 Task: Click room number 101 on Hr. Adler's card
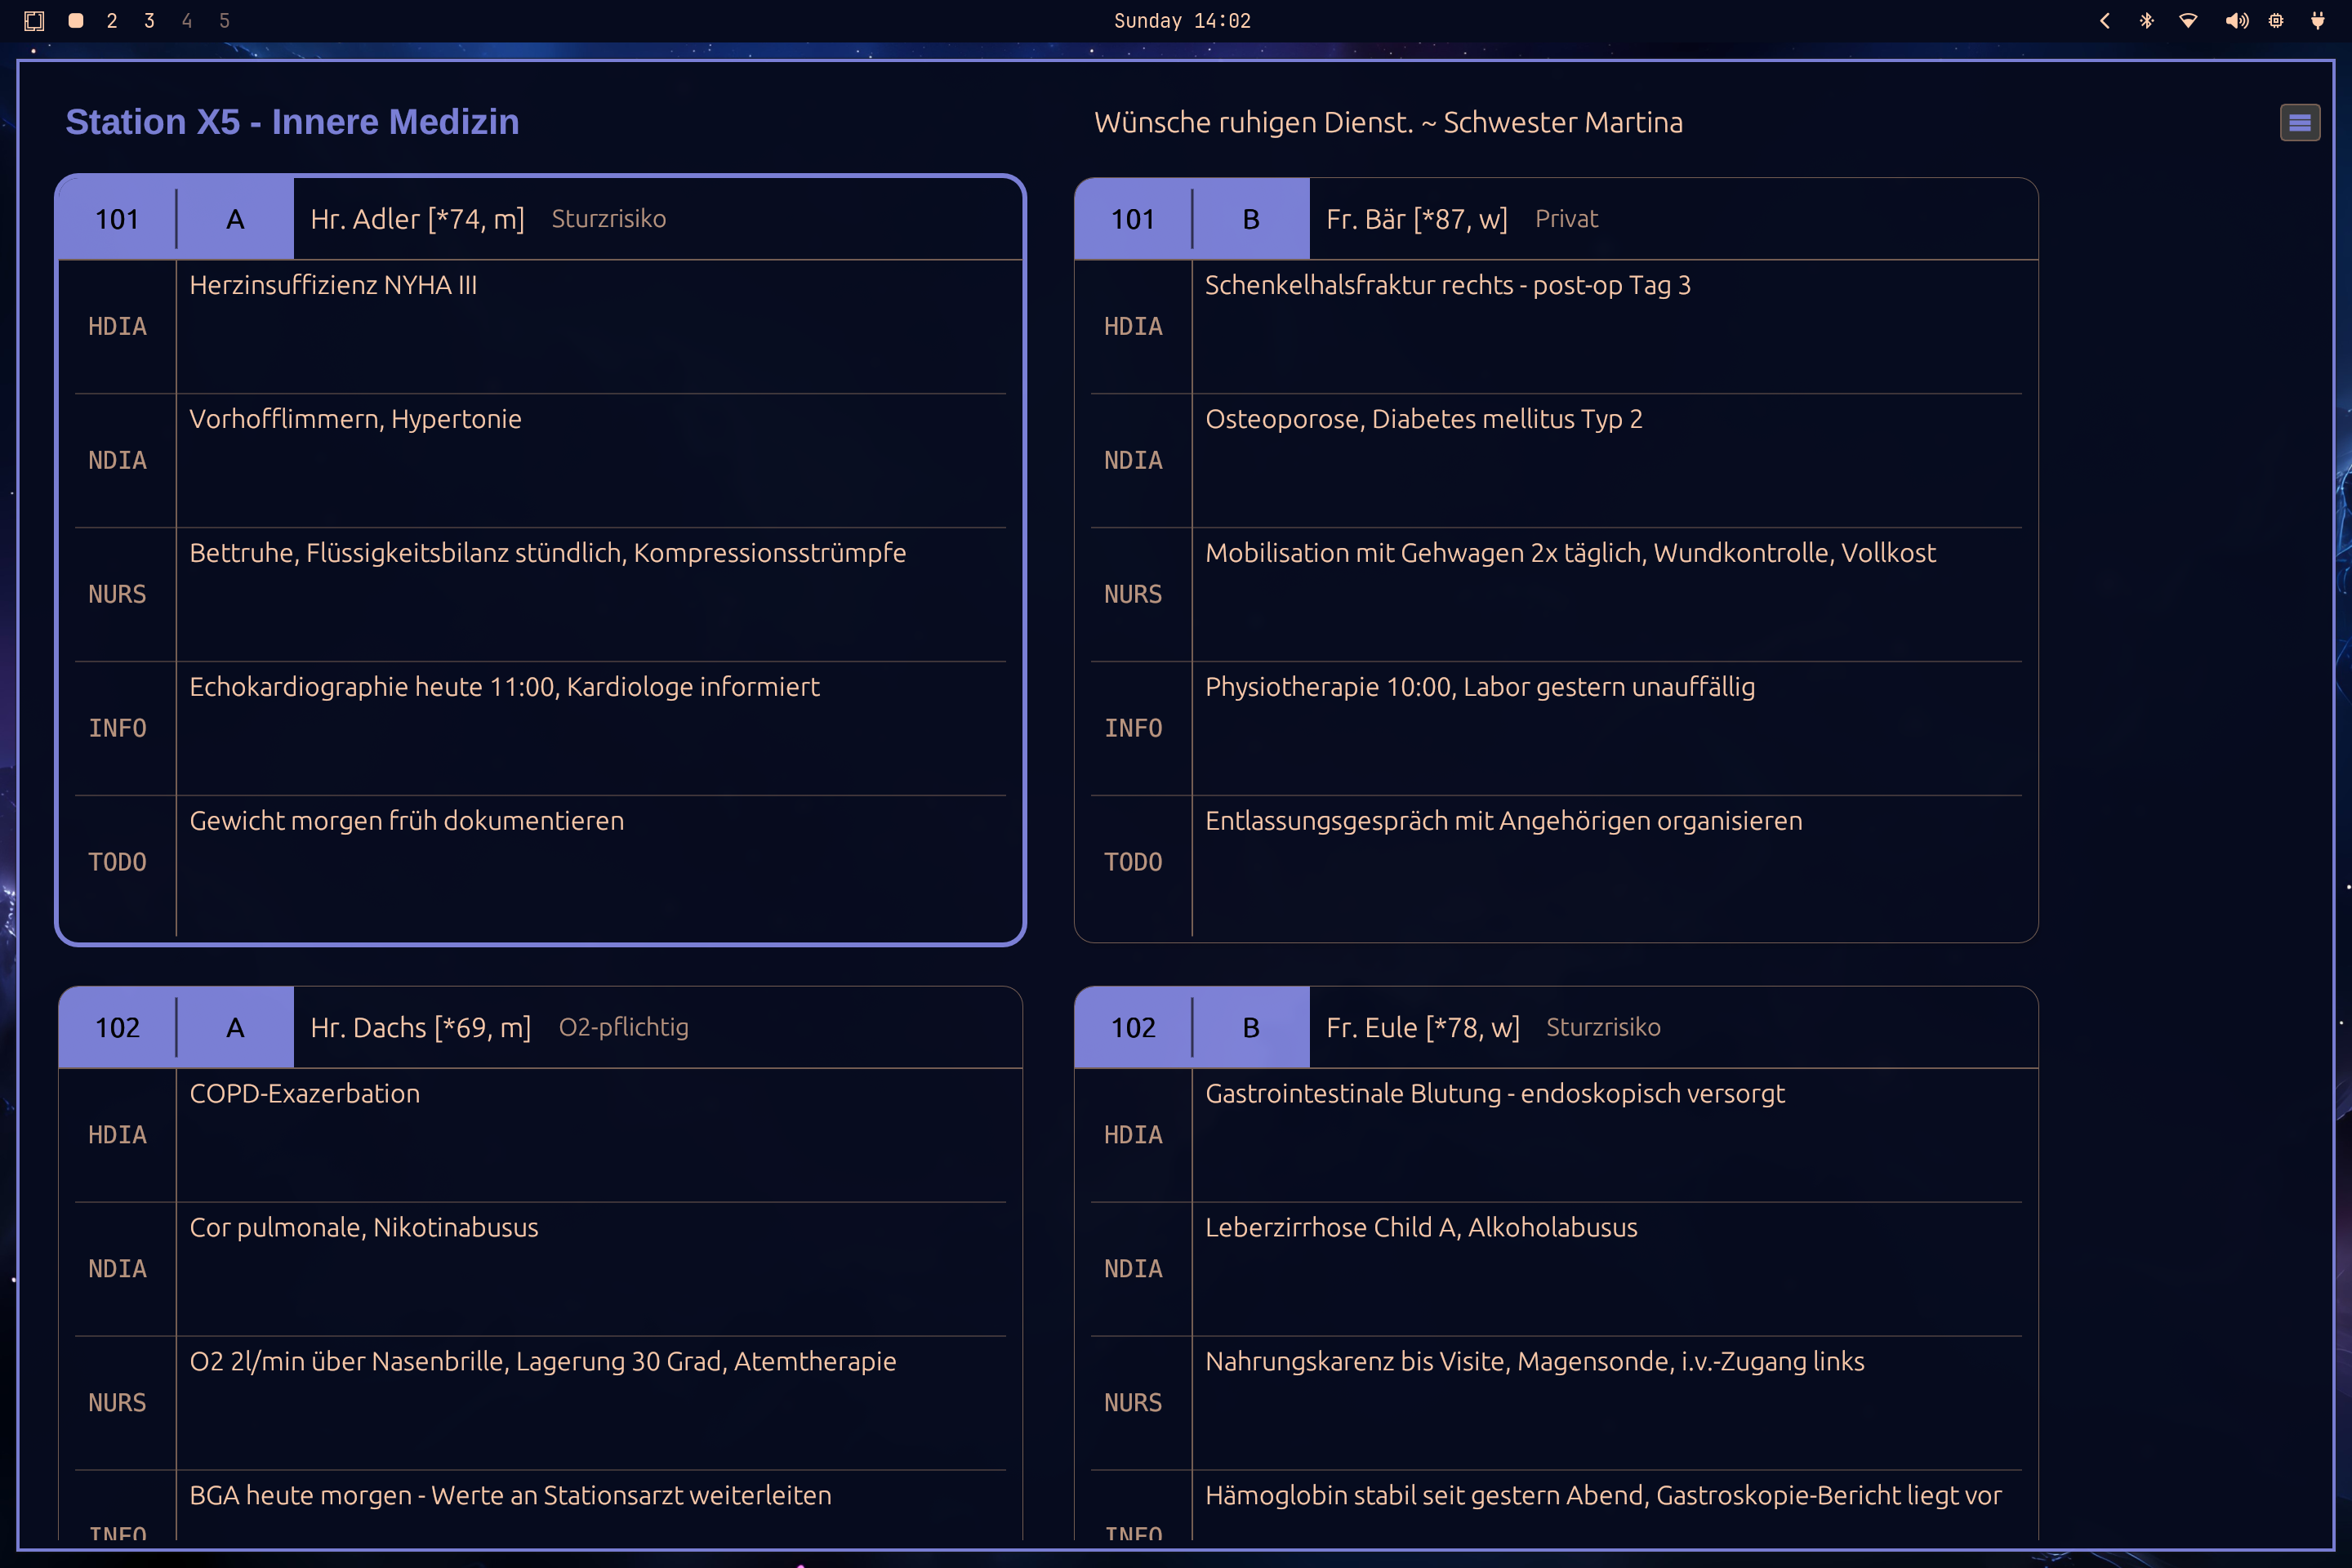tap(117, 219)
